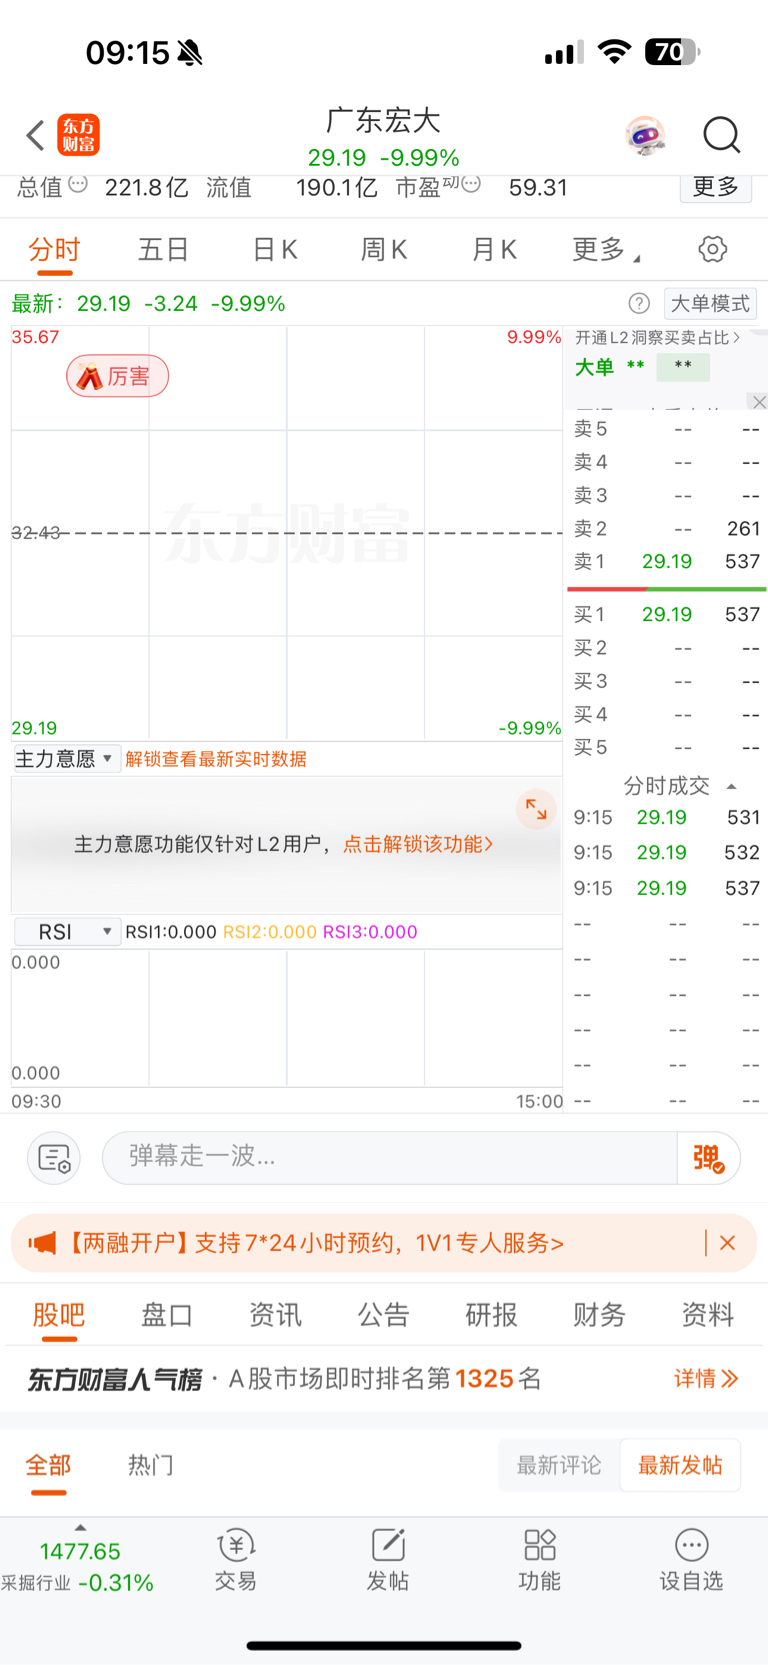The width and height of the screenshot is (768, 1665).
Task: Select the 五日 chart tab
Action: 163,249
